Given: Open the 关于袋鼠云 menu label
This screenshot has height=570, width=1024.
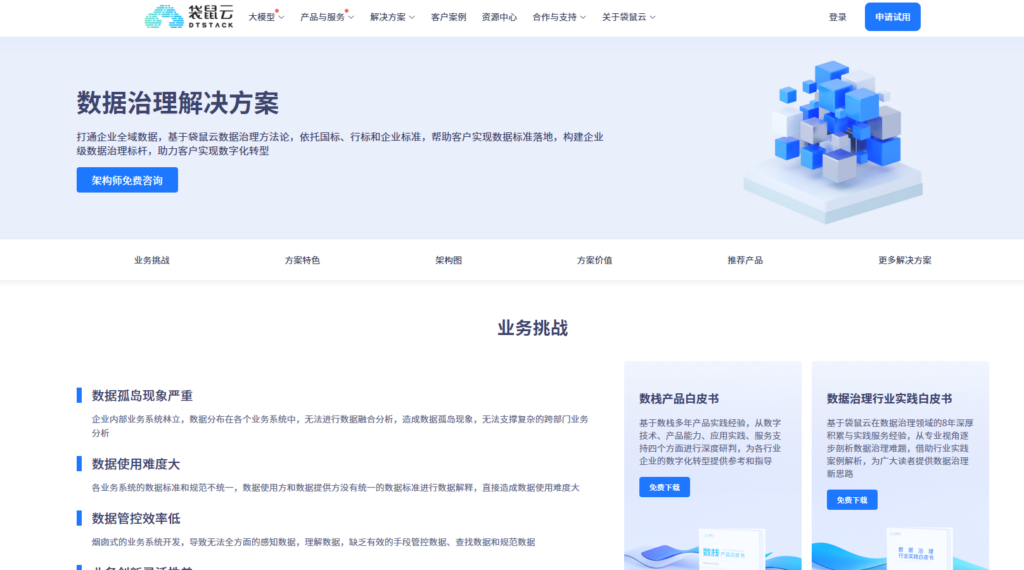Looking at the screenshot, I should coord(624,17).
